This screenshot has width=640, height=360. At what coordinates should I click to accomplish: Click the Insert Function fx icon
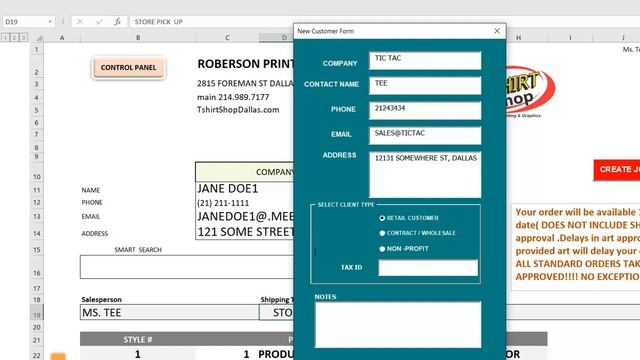pyautogui.click(x=117, y=22)
